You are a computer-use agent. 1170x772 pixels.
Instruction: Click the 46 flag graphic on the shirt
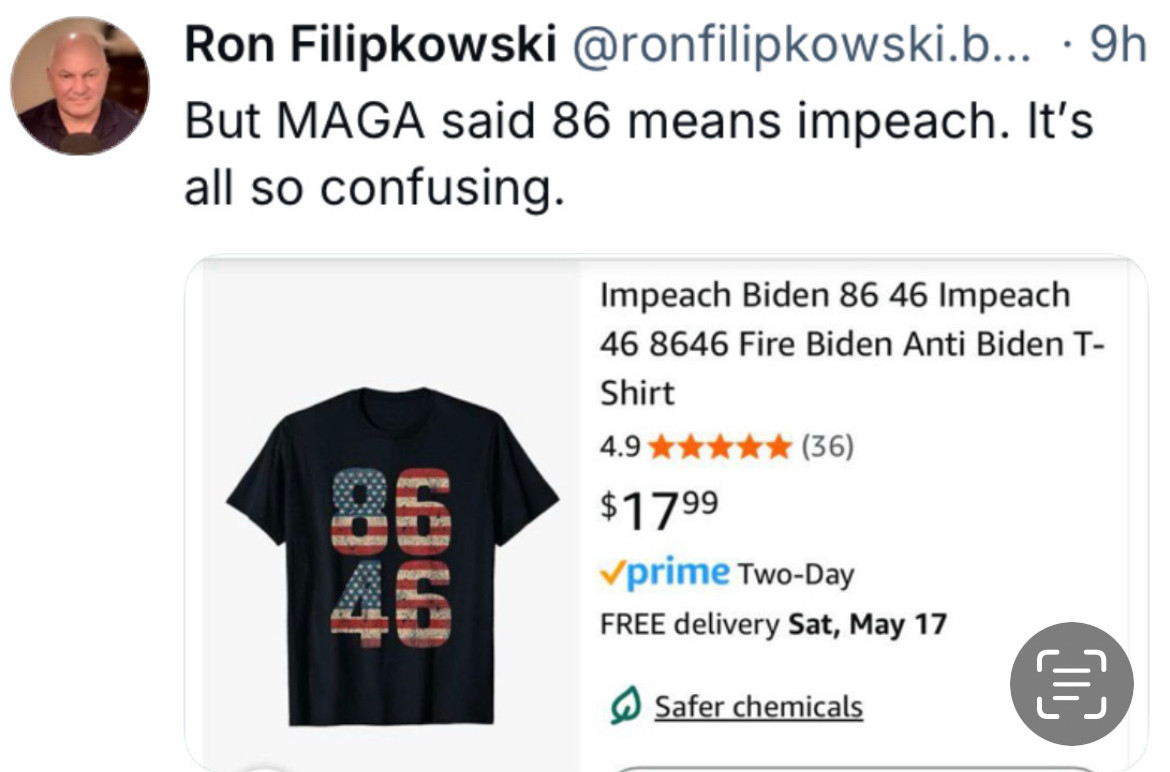pyautogui.click(x=390, y=603)
